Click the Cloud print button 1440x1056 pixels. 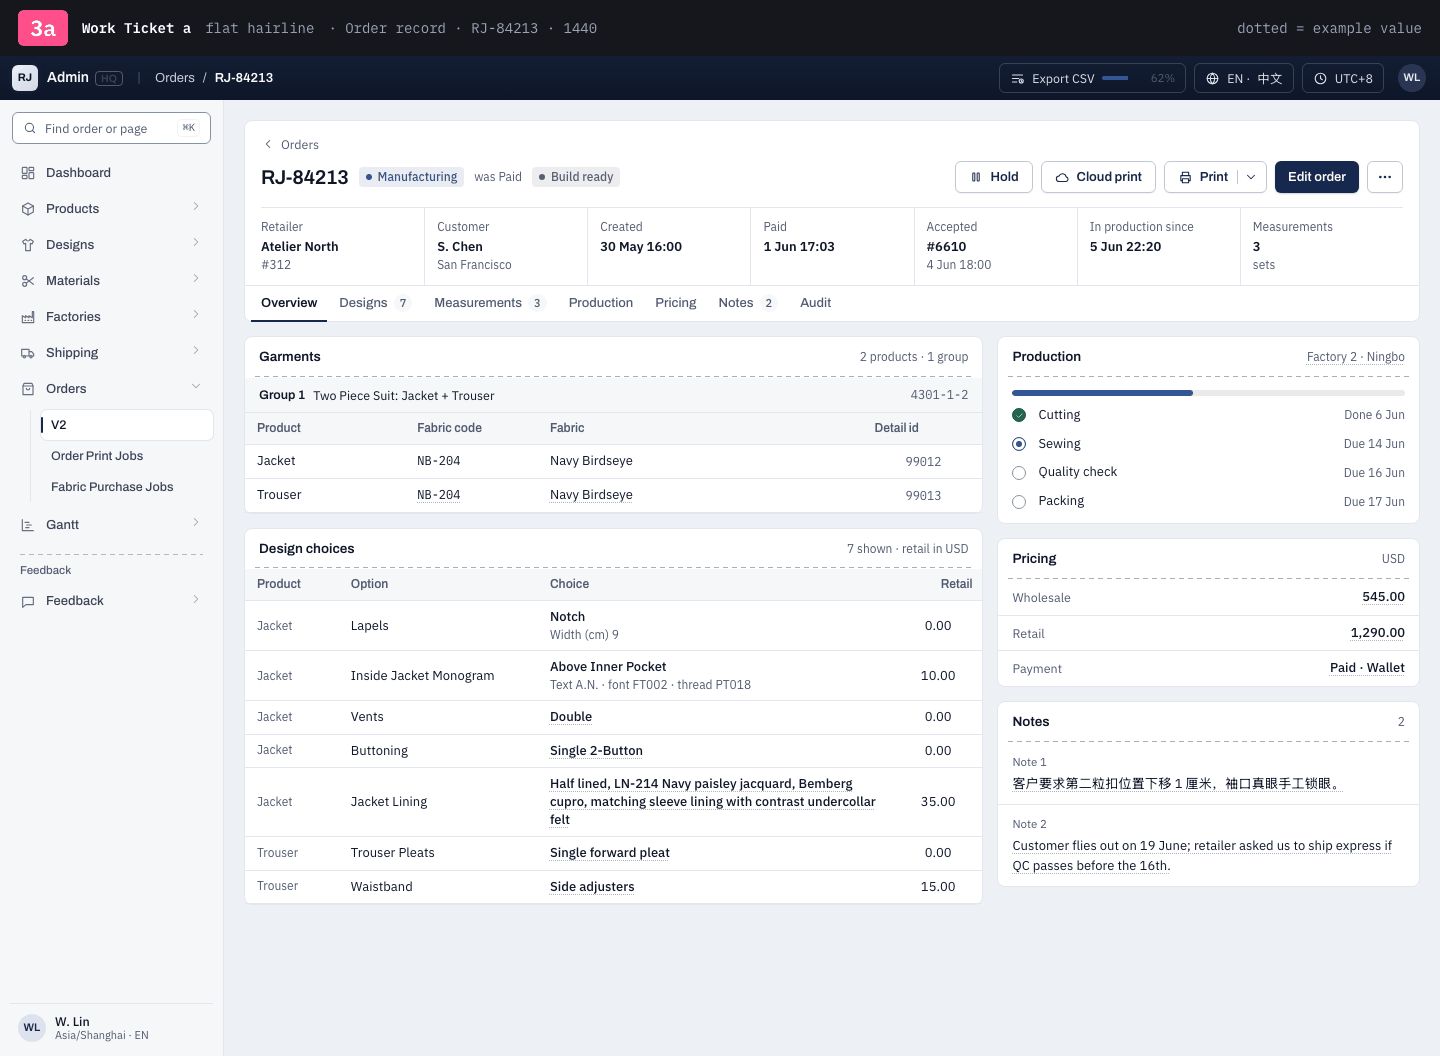point(1099,177)
